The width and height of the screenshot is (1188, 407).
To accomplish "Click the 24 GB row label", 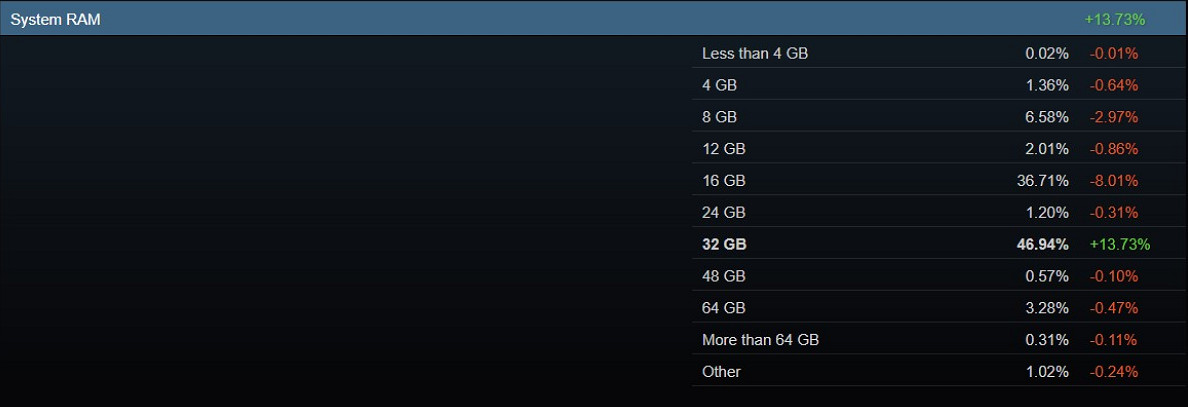I will point(723,212).
